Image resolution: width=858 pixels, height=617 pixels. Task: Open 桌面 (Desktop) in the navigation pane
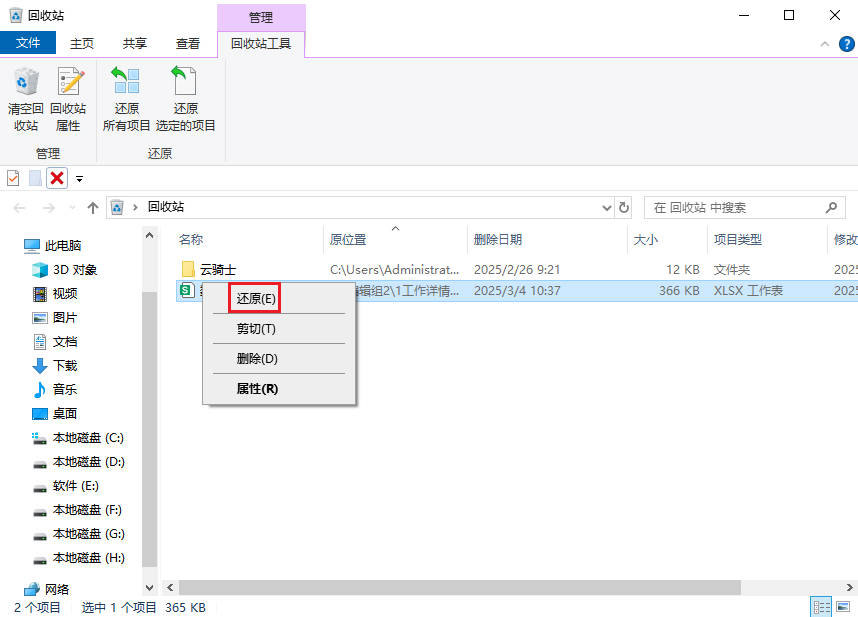(x=55, y=414)
